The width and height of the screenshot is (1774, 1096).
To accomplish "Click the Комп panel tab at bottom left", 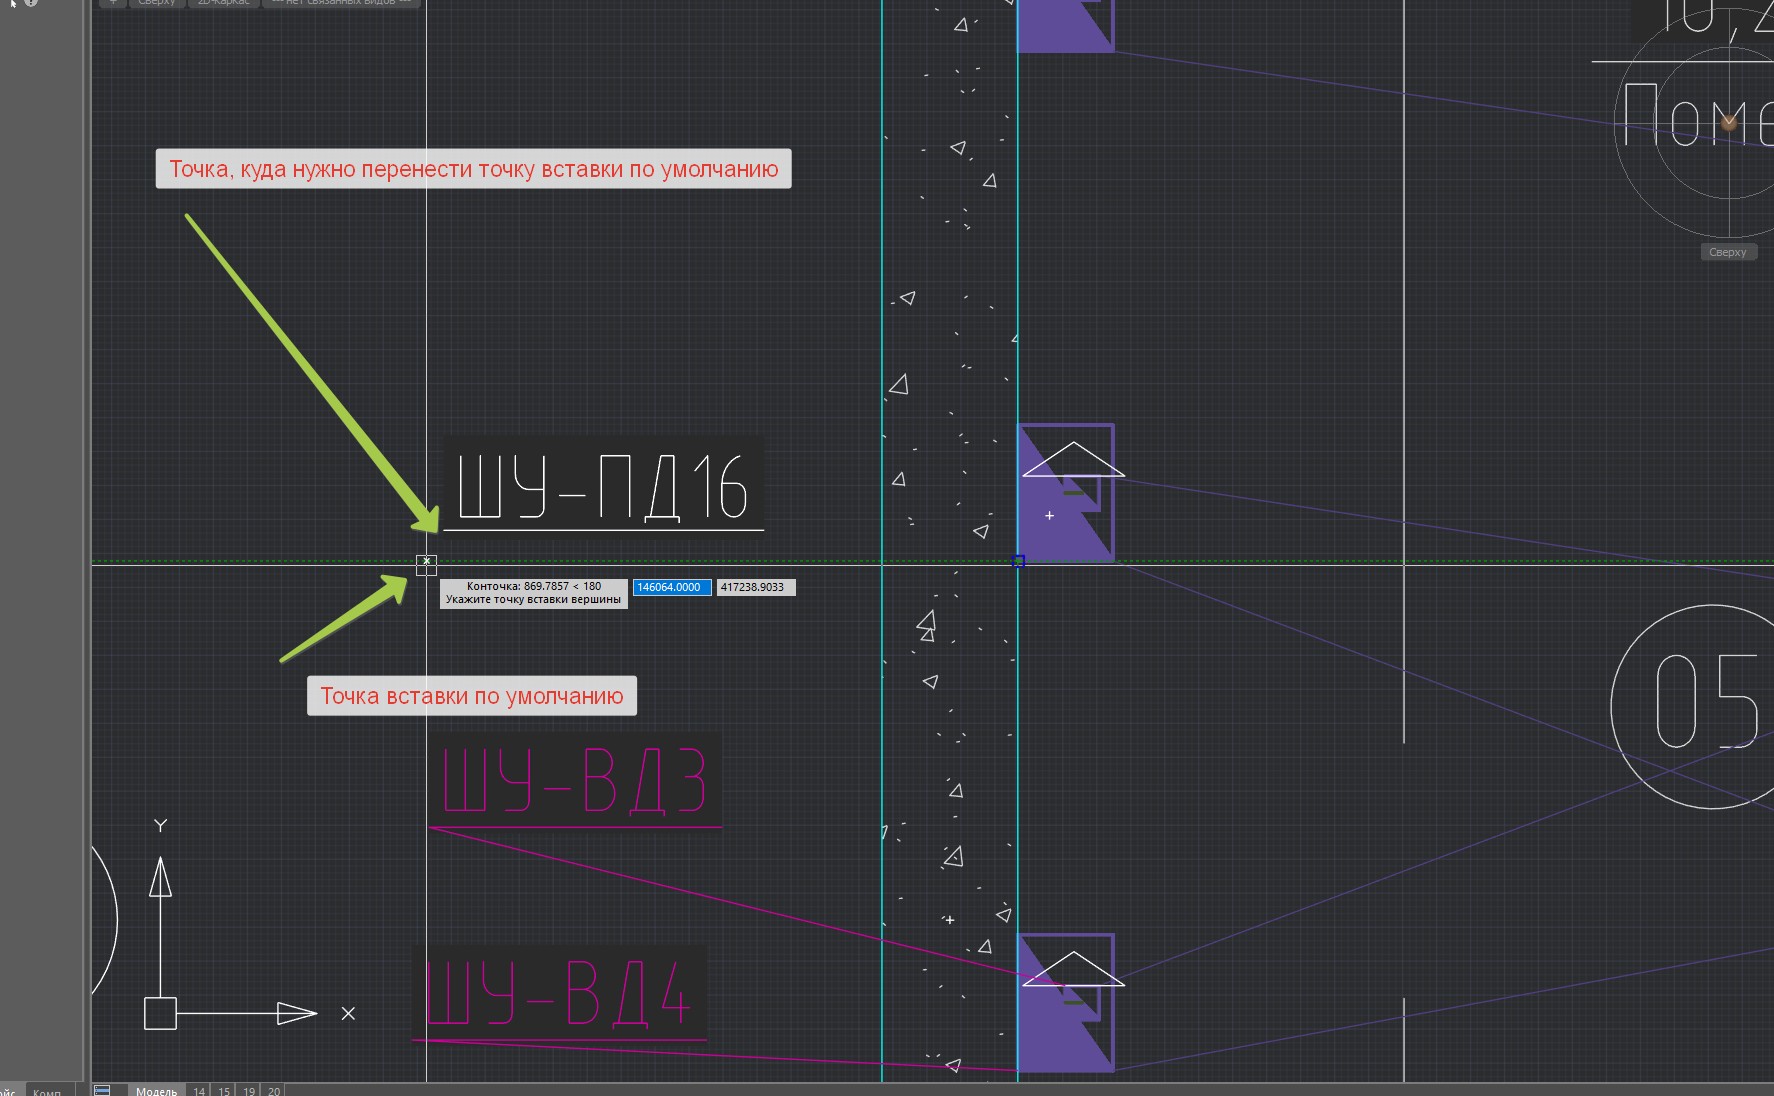I will pos(47,1090).
